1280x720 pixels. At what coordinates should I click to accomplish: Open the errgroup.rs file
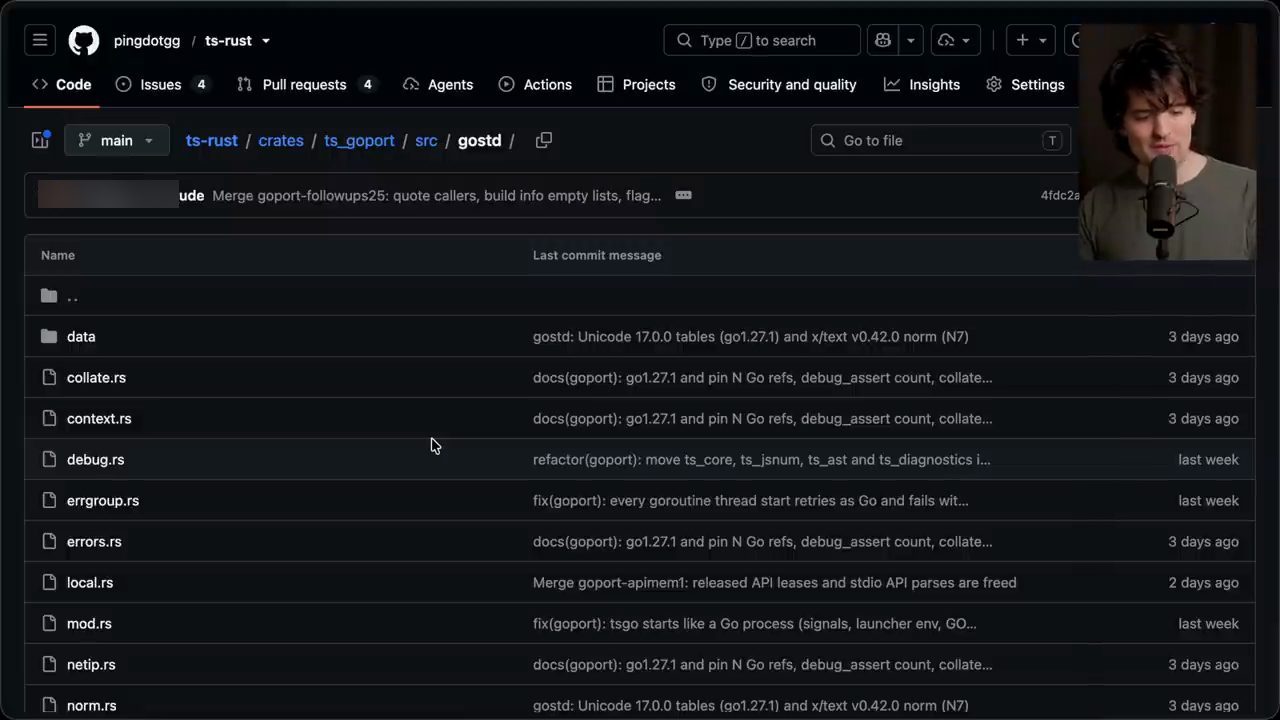click(x=103, y=500)
